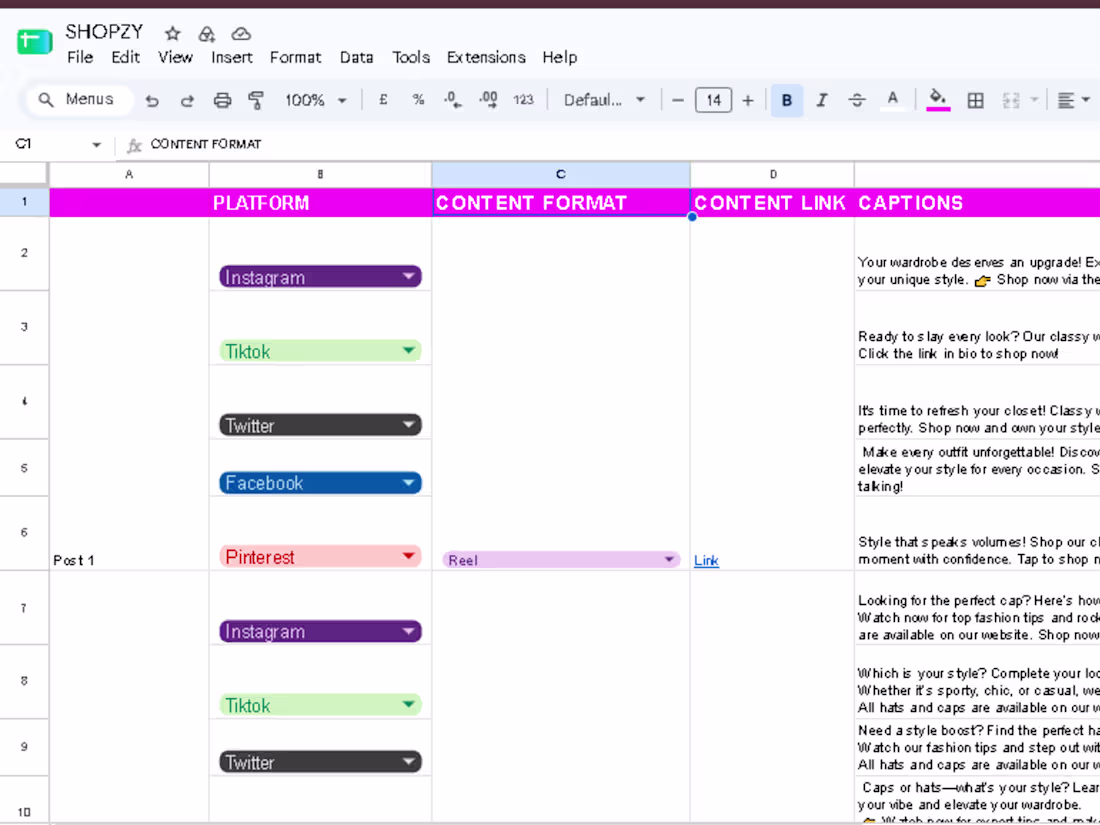Select the column C header
1100x825 pixels.
[x=561, y=175]
